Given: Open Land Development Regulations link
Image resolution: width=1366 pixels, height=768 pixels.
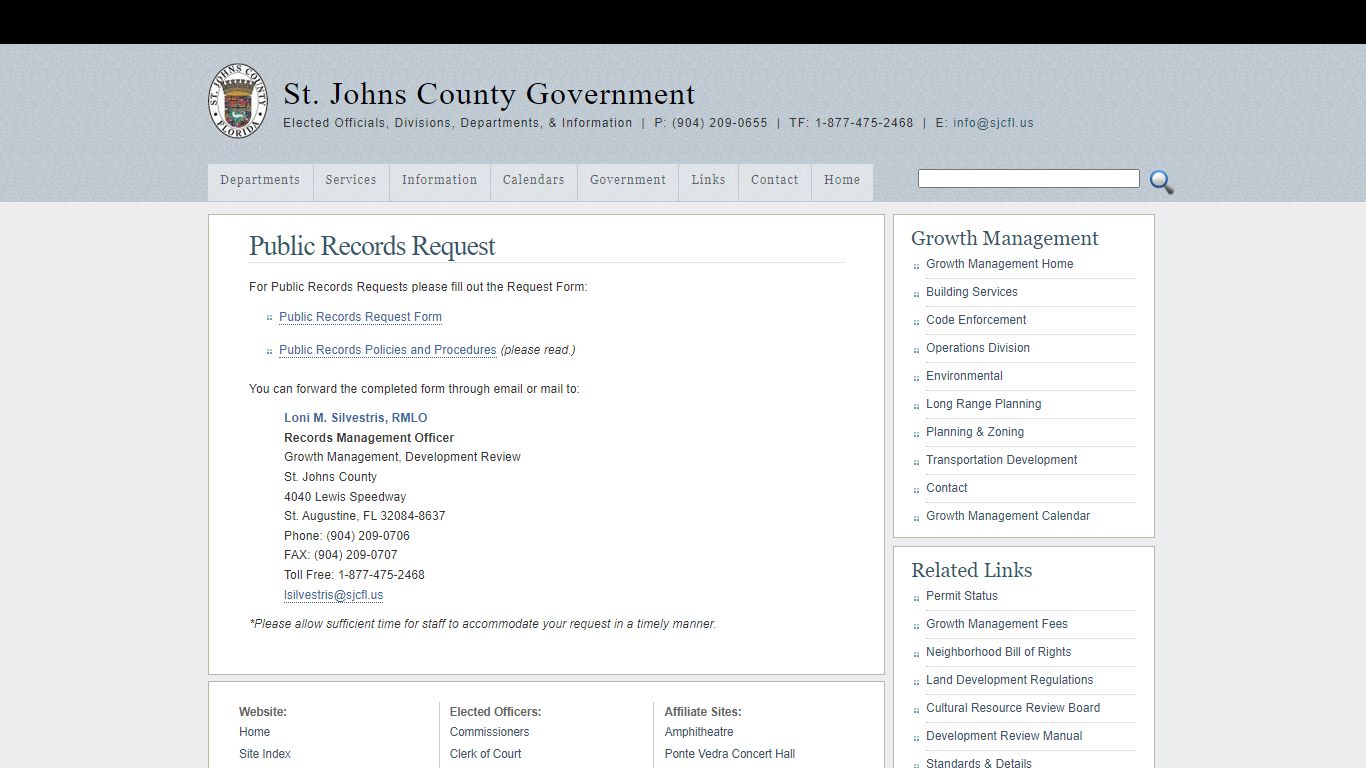Looking at the screenshot, I should click(1010, 680).
